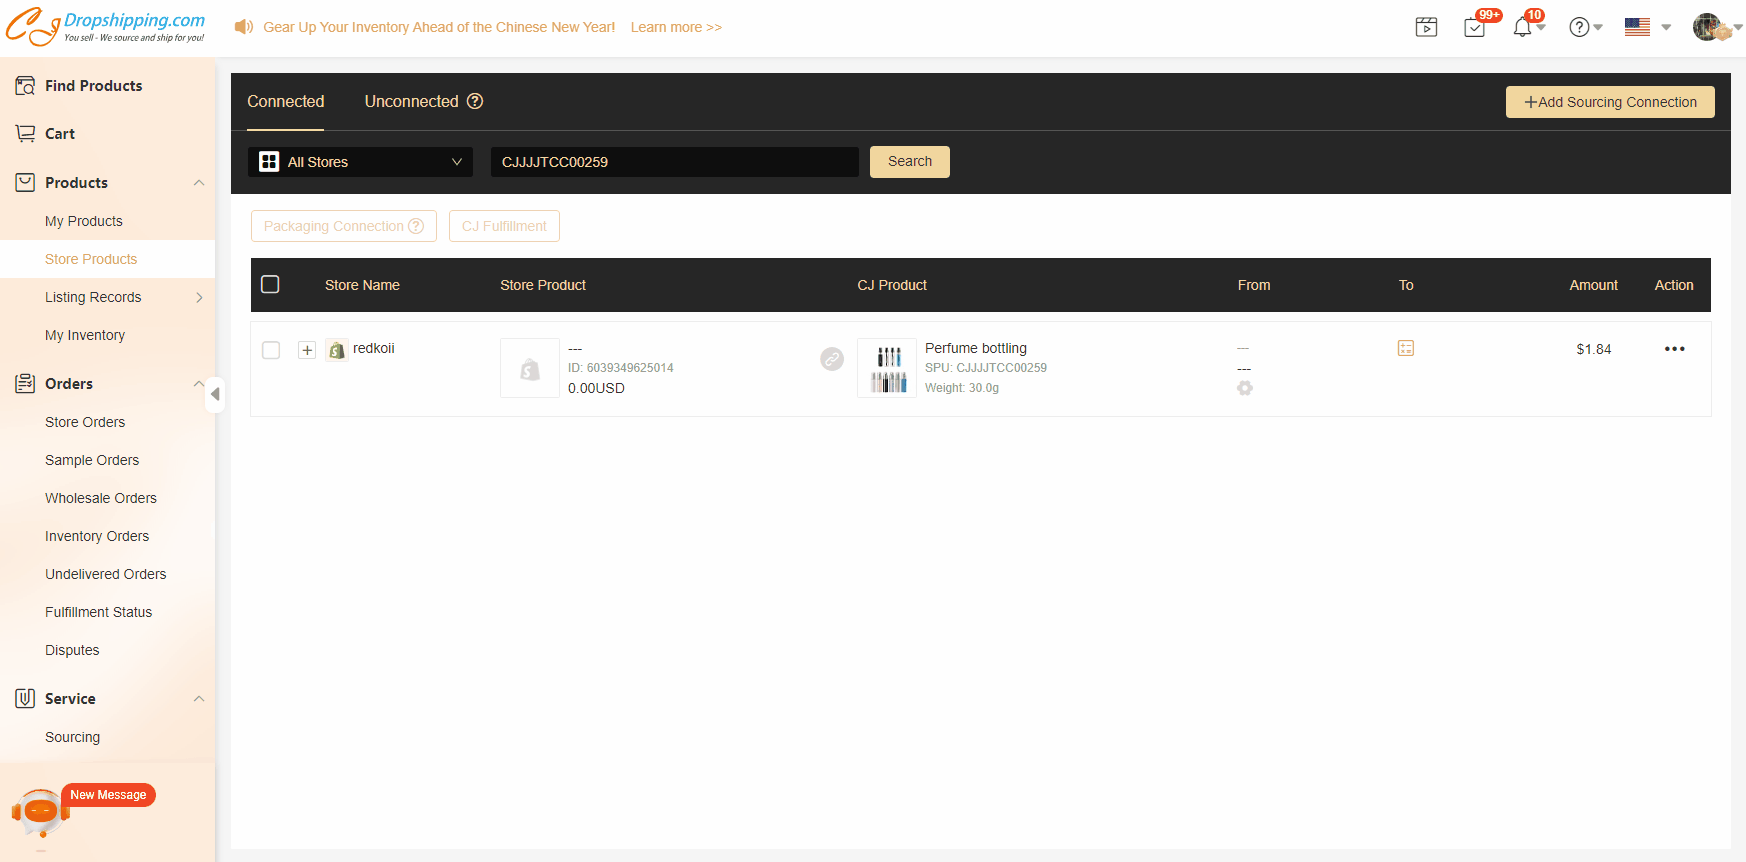This screenshot has width=1746, height=862.
Task: Open the notifications bell icon
Action: [1522, 27]
